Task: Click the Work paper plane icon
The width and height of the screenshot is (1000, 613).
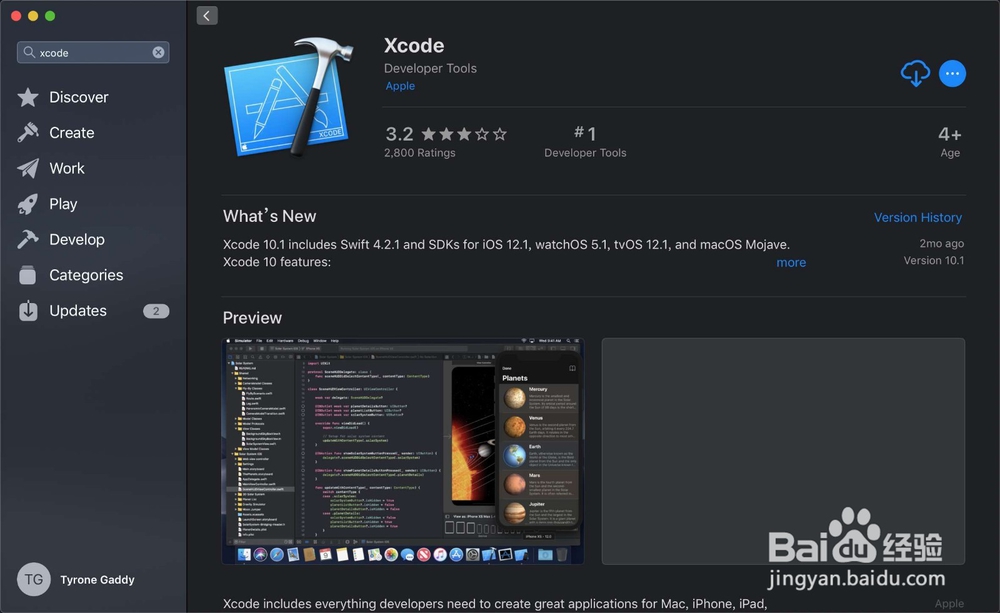Action: (28, 168)
